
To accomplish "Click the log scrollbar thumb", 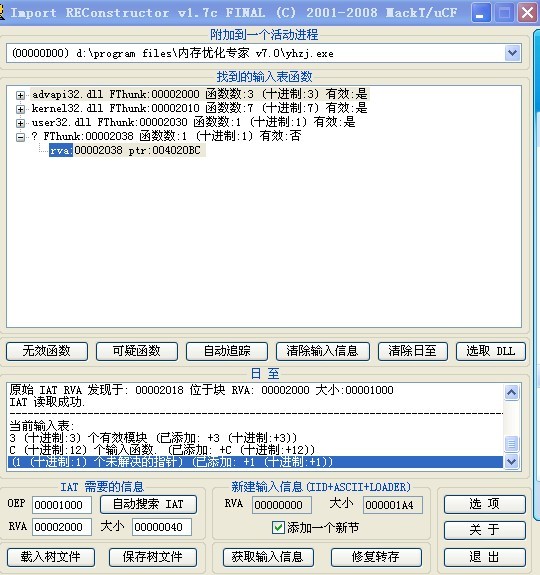I will (511, 444).
